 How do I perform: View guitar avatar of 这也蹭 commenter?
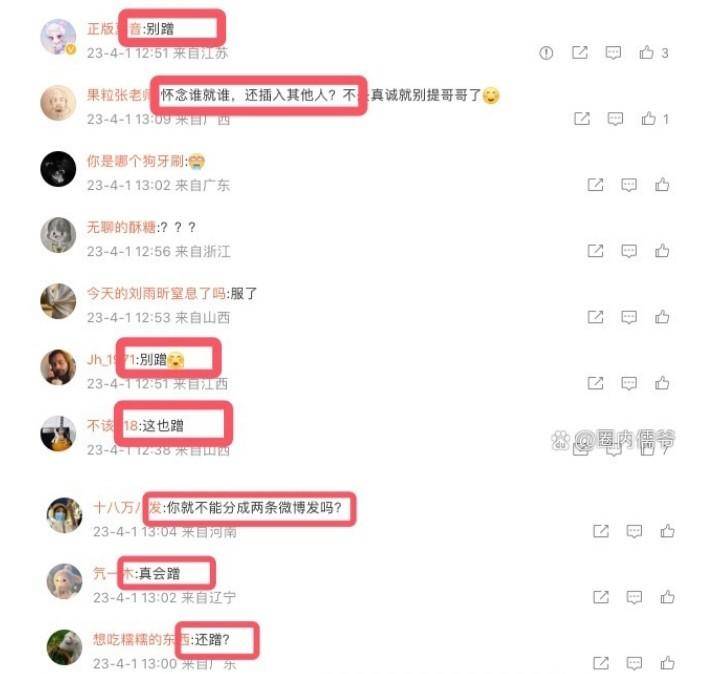tap(58, 433)
